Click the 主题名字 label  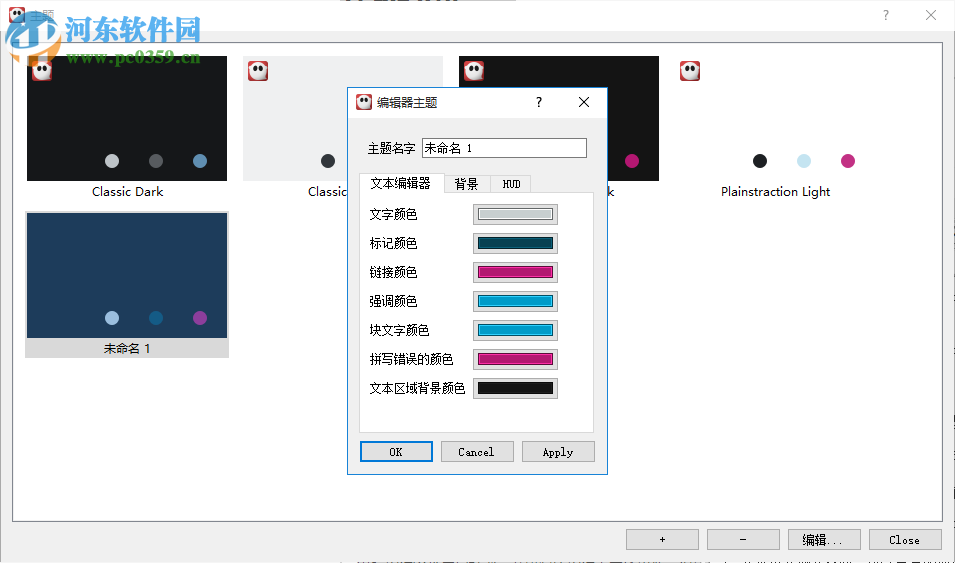point(392,149)
